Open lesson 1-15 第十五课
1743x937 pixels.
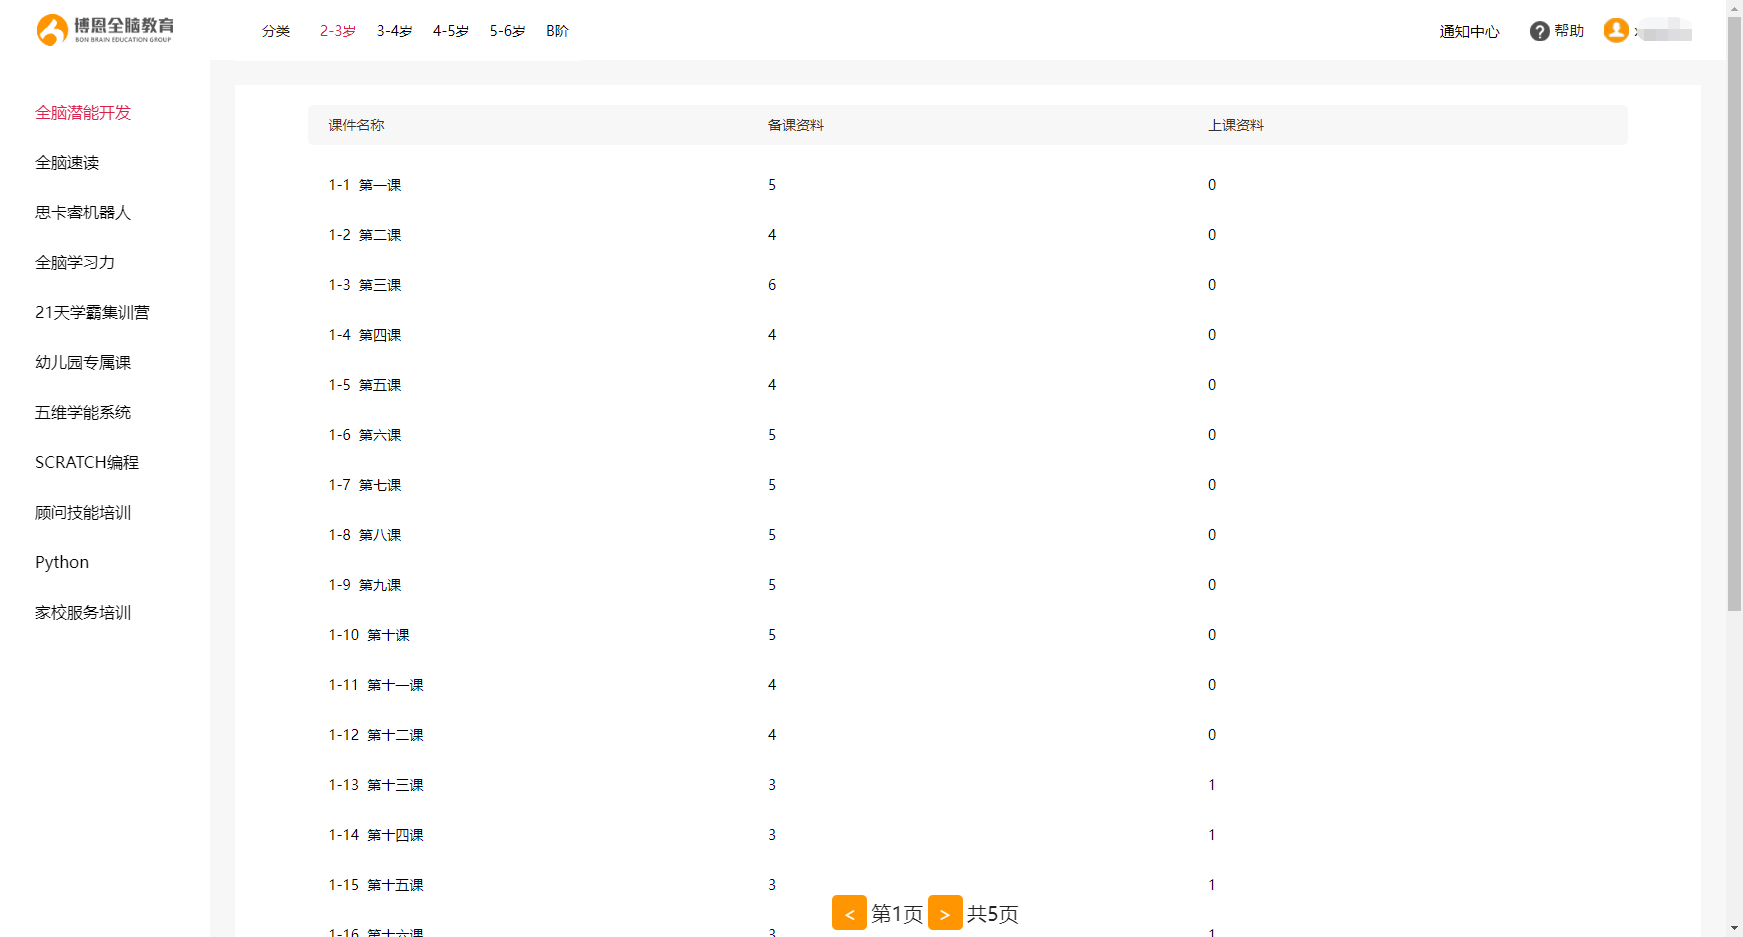point(376,885)
